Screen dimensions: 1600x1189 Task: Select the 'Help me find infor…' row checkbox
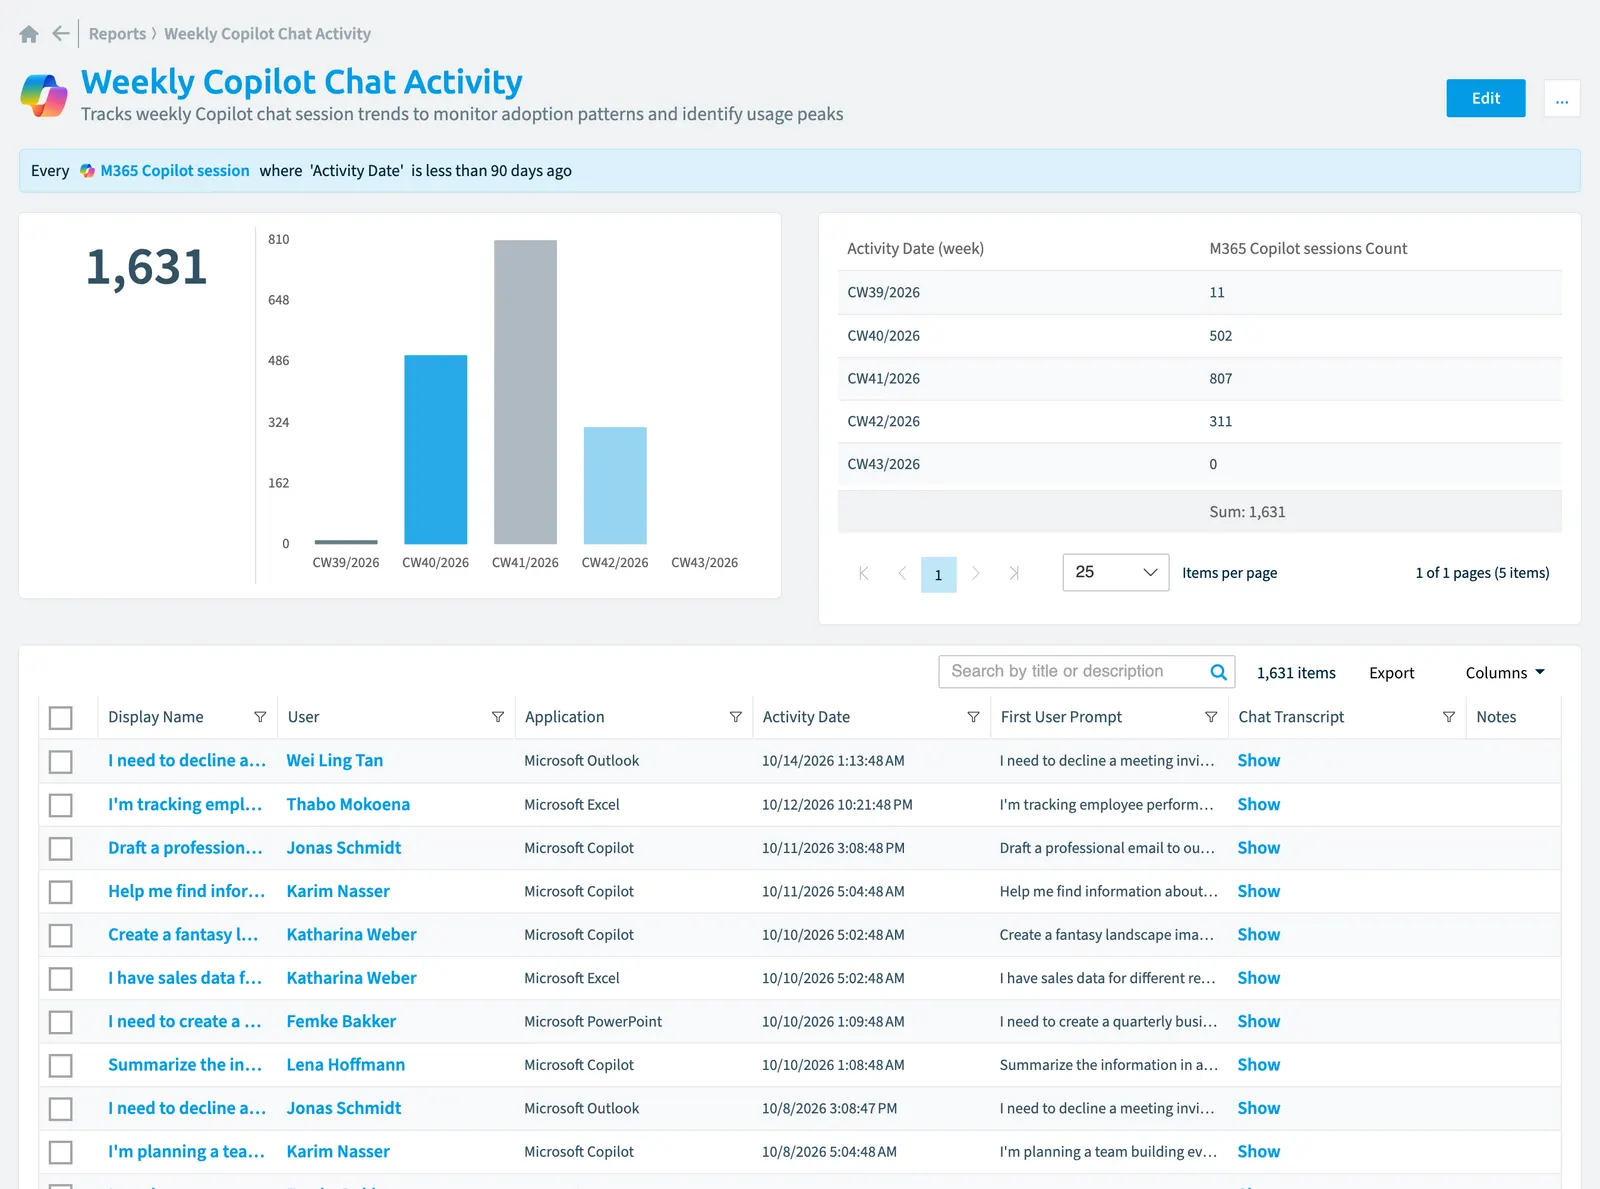click(x=61, y=892)
